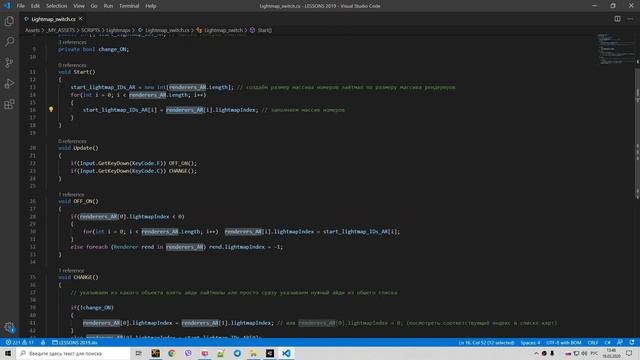Screen dimensions: 640x360
Task: Open the Windows Action Center icon
Action: [x=629, y=353]
